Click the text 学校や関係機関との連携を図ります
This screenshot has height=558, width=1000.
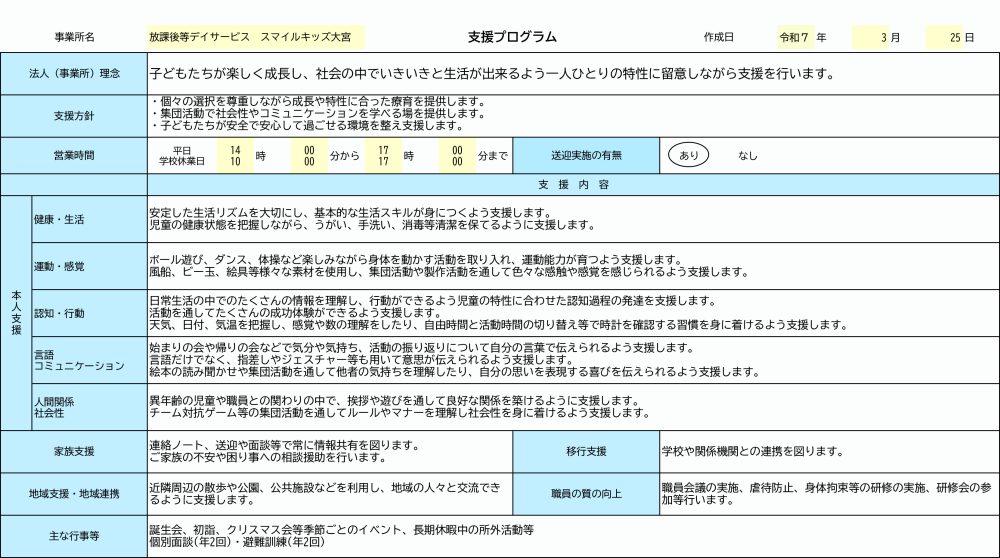tap(753, 452)
